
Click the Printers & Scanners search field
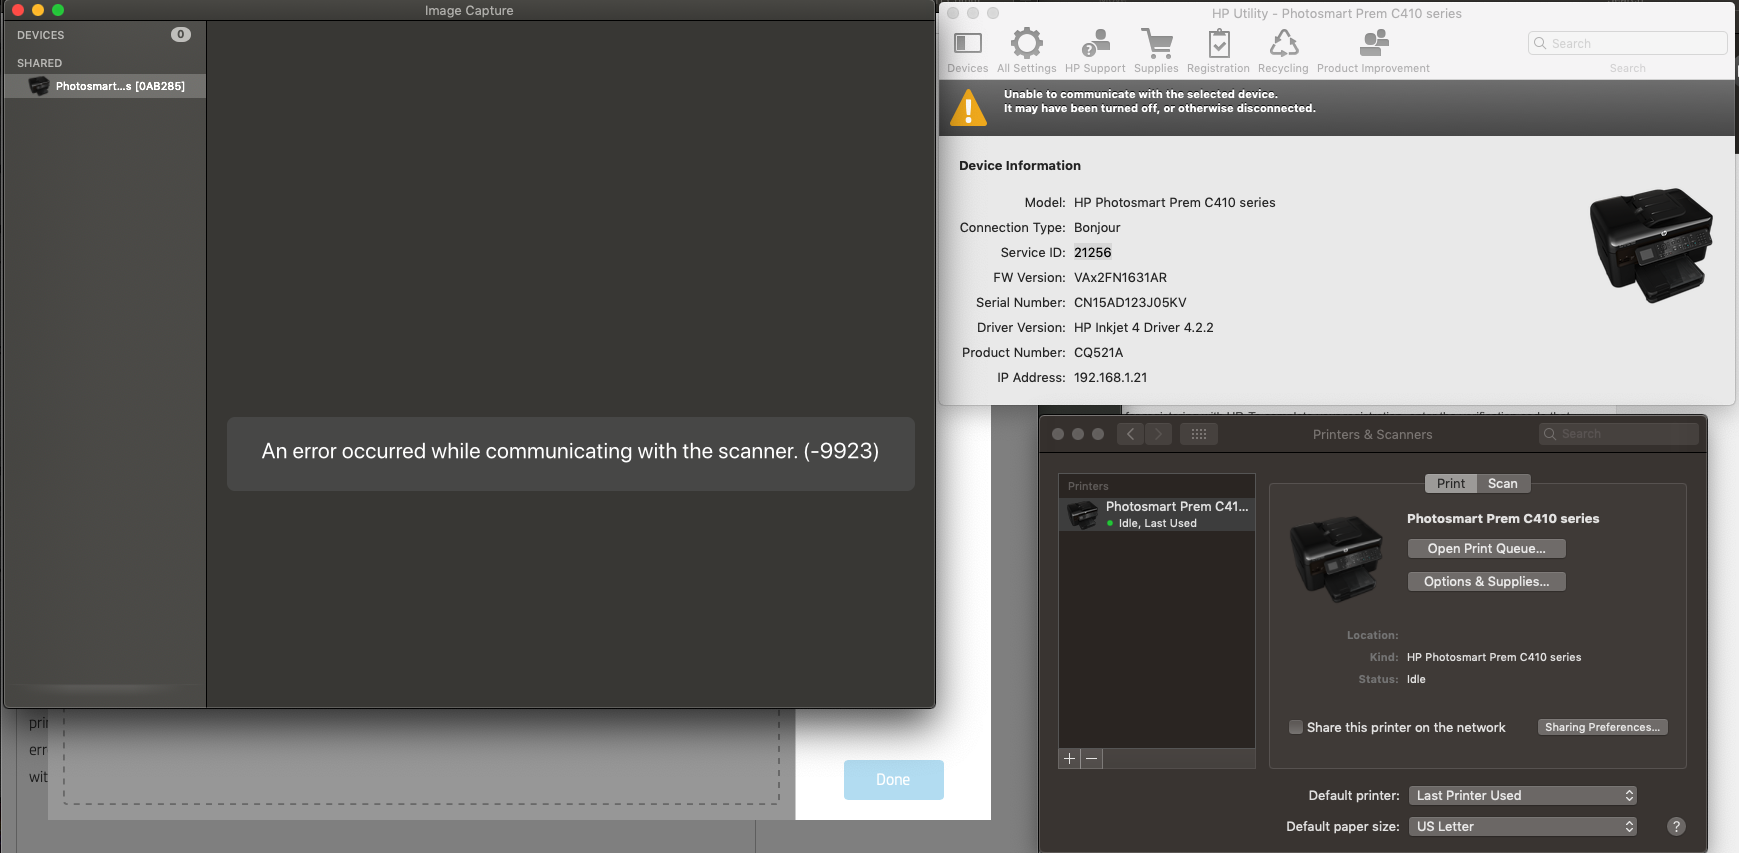[1618, 434]
